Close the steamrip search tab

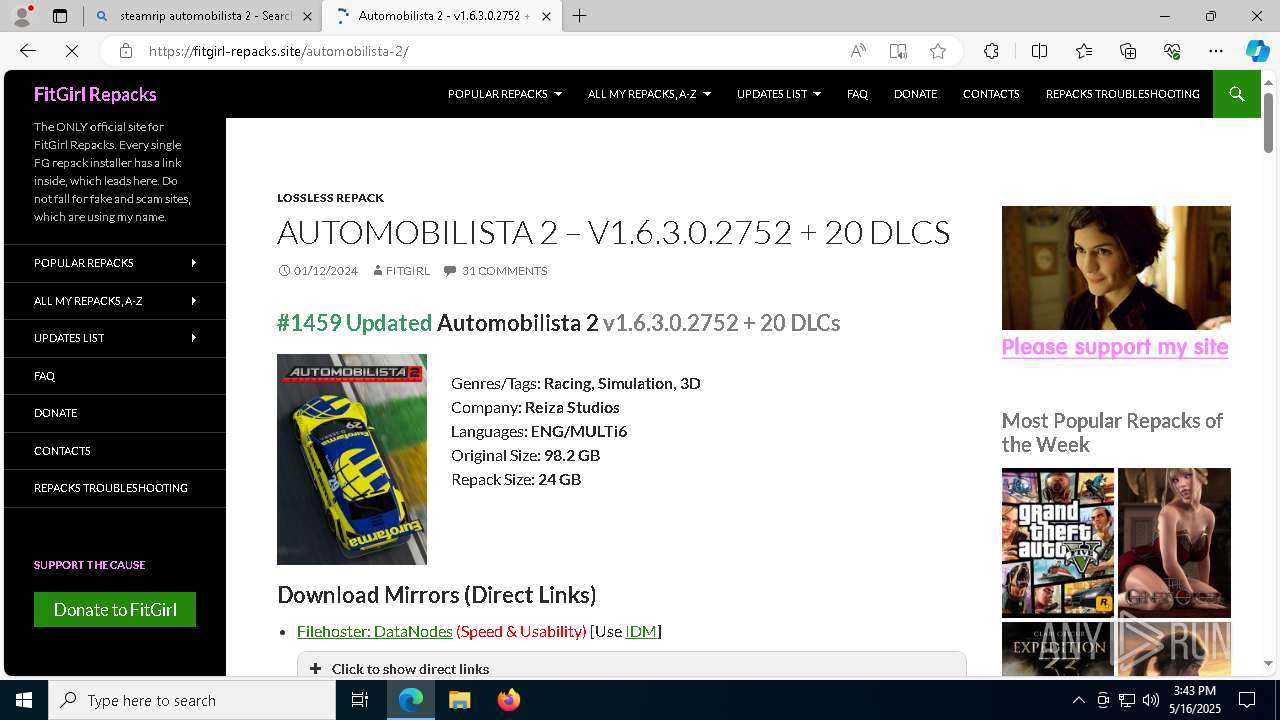[x=307, y=16]
